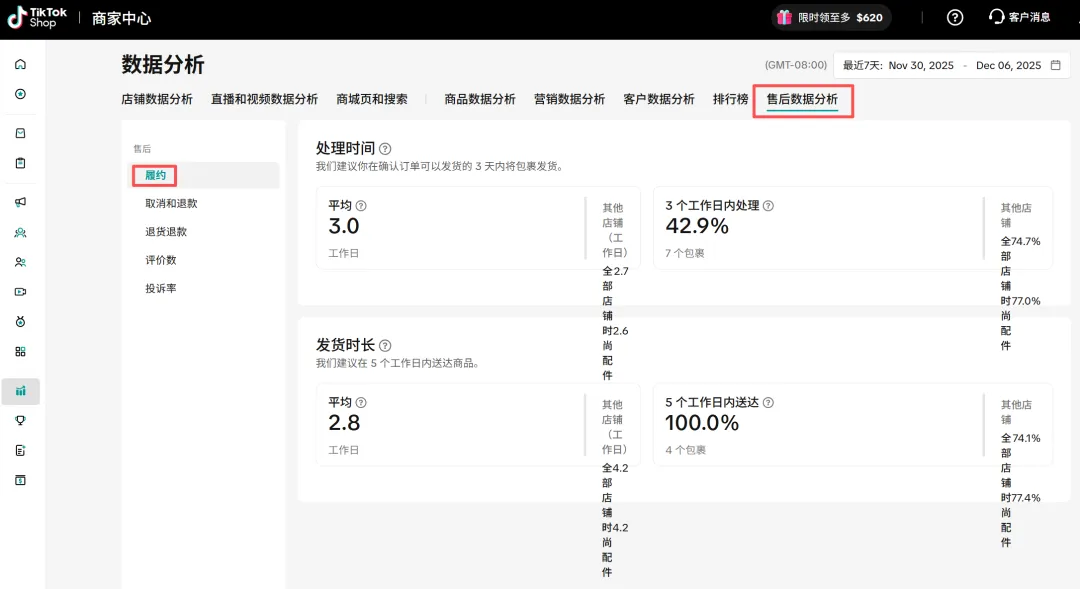The width and height of the screenshot is (1080, 589).
Task: Show info tooltip beside 处理时间 heading
Action: 385,148
